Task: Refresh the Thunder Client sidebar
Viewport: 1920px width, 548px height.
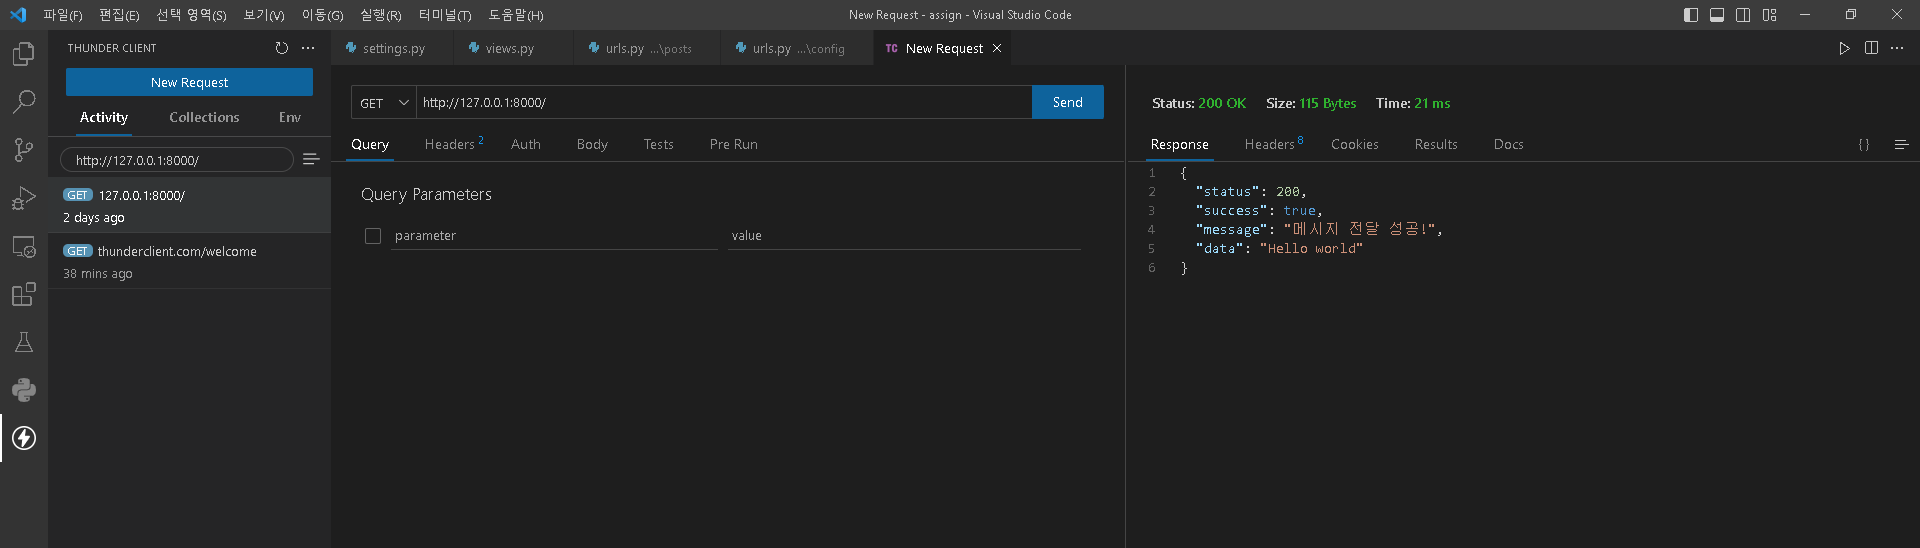Action: click(x=282, y=48)
